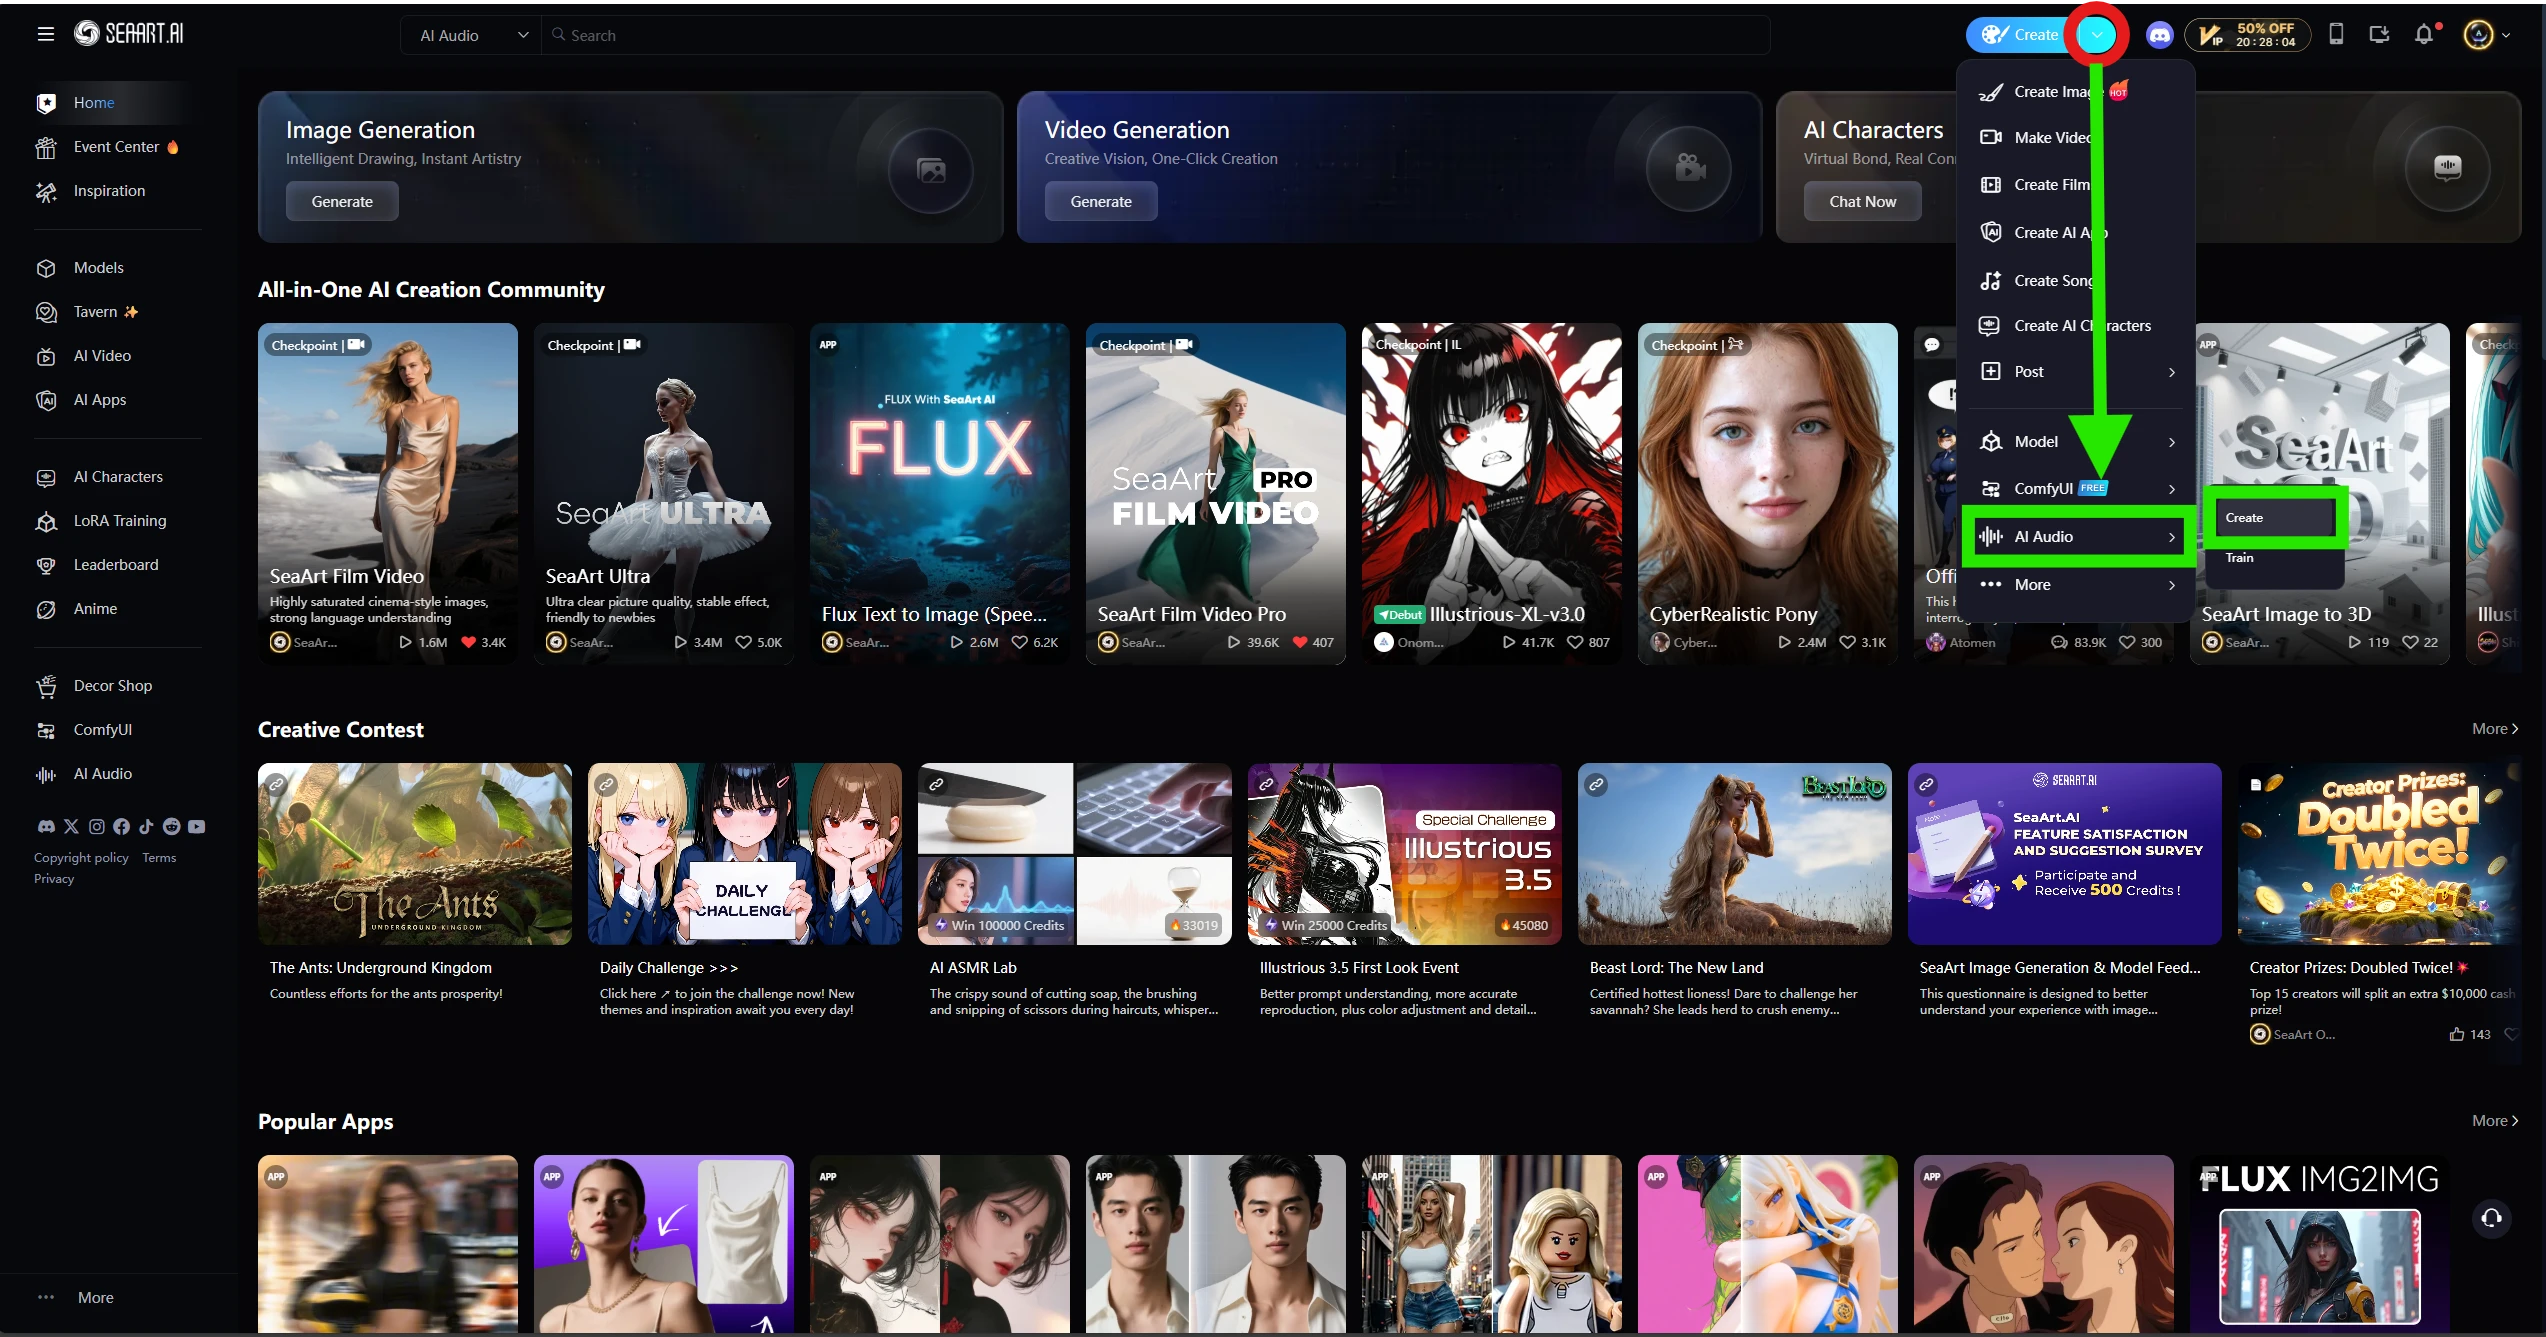Open LoRA Training in the sidebar
This screenshot has height=1337, width=2546.
(119, 521)
